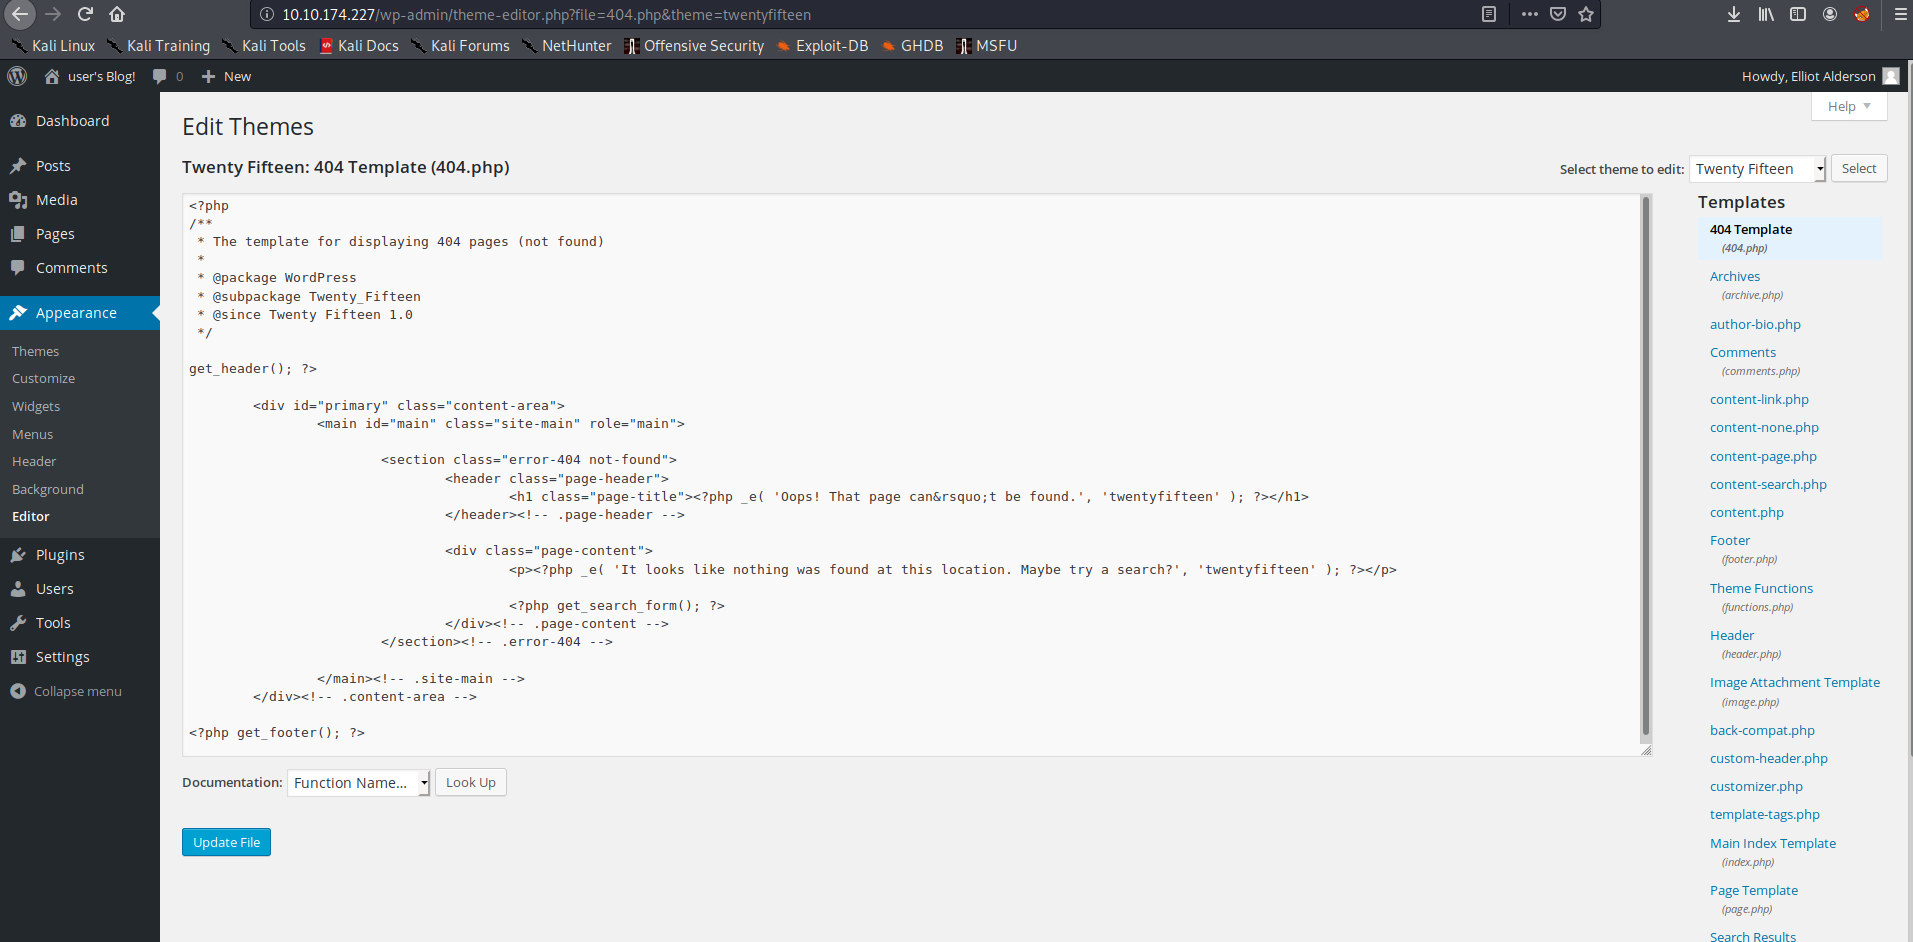Viewport: 1913px width, 942px height.
Task: Open page actions three-dot menu
Action: click(x=1529, y=14)
